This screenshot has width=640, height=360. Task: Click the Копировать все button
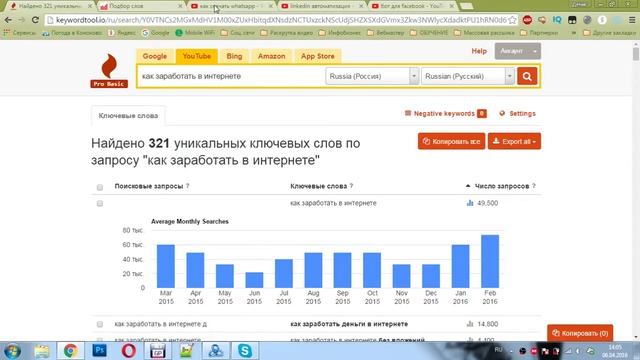pyautogui.click(x=451, y=141)
